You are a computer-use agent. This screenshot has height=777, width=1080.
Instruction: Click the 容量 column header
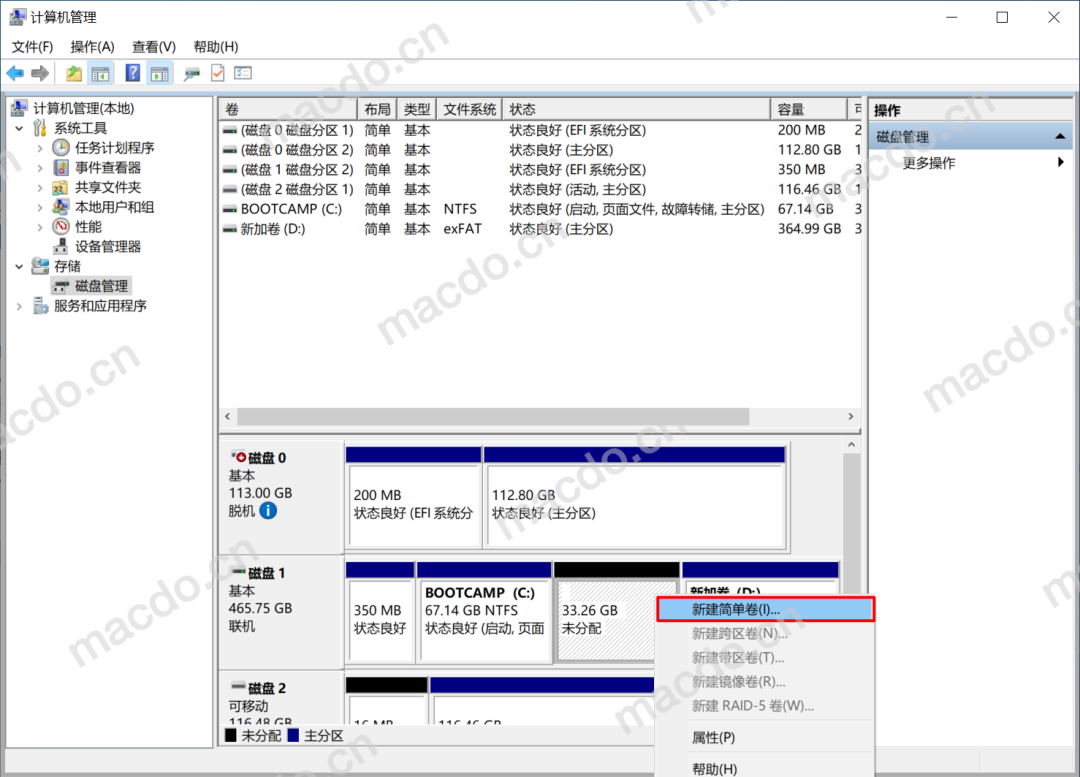click(808, 110)
